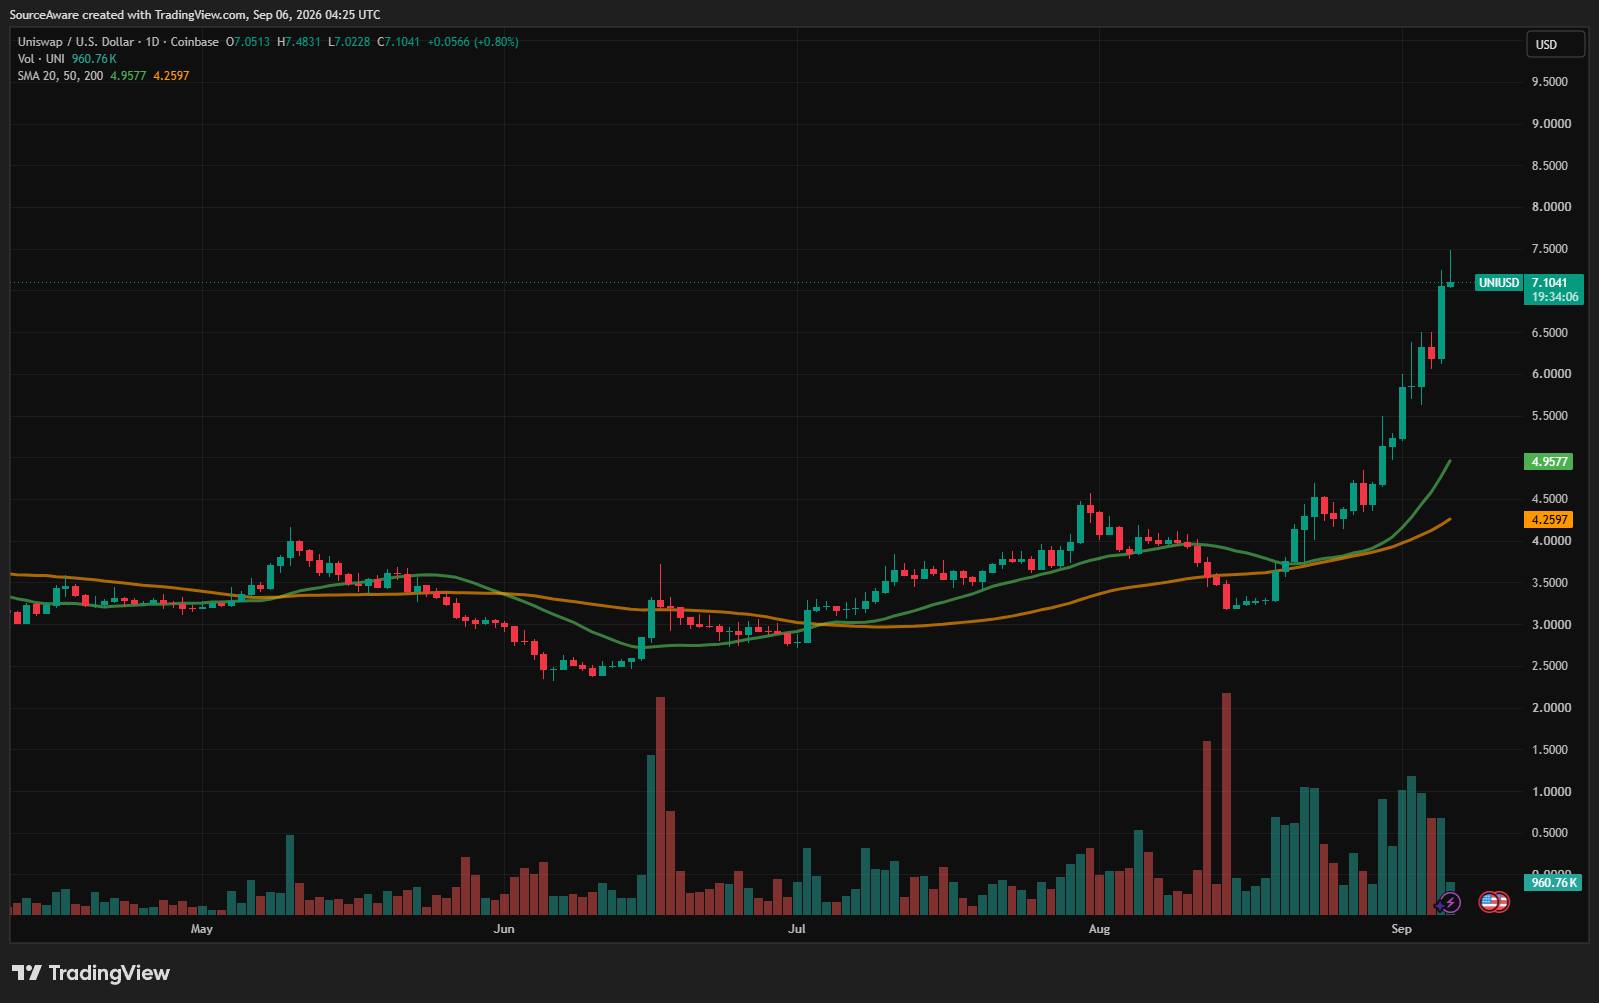Click the 2.5000 price scale label

click(1551, 666)
